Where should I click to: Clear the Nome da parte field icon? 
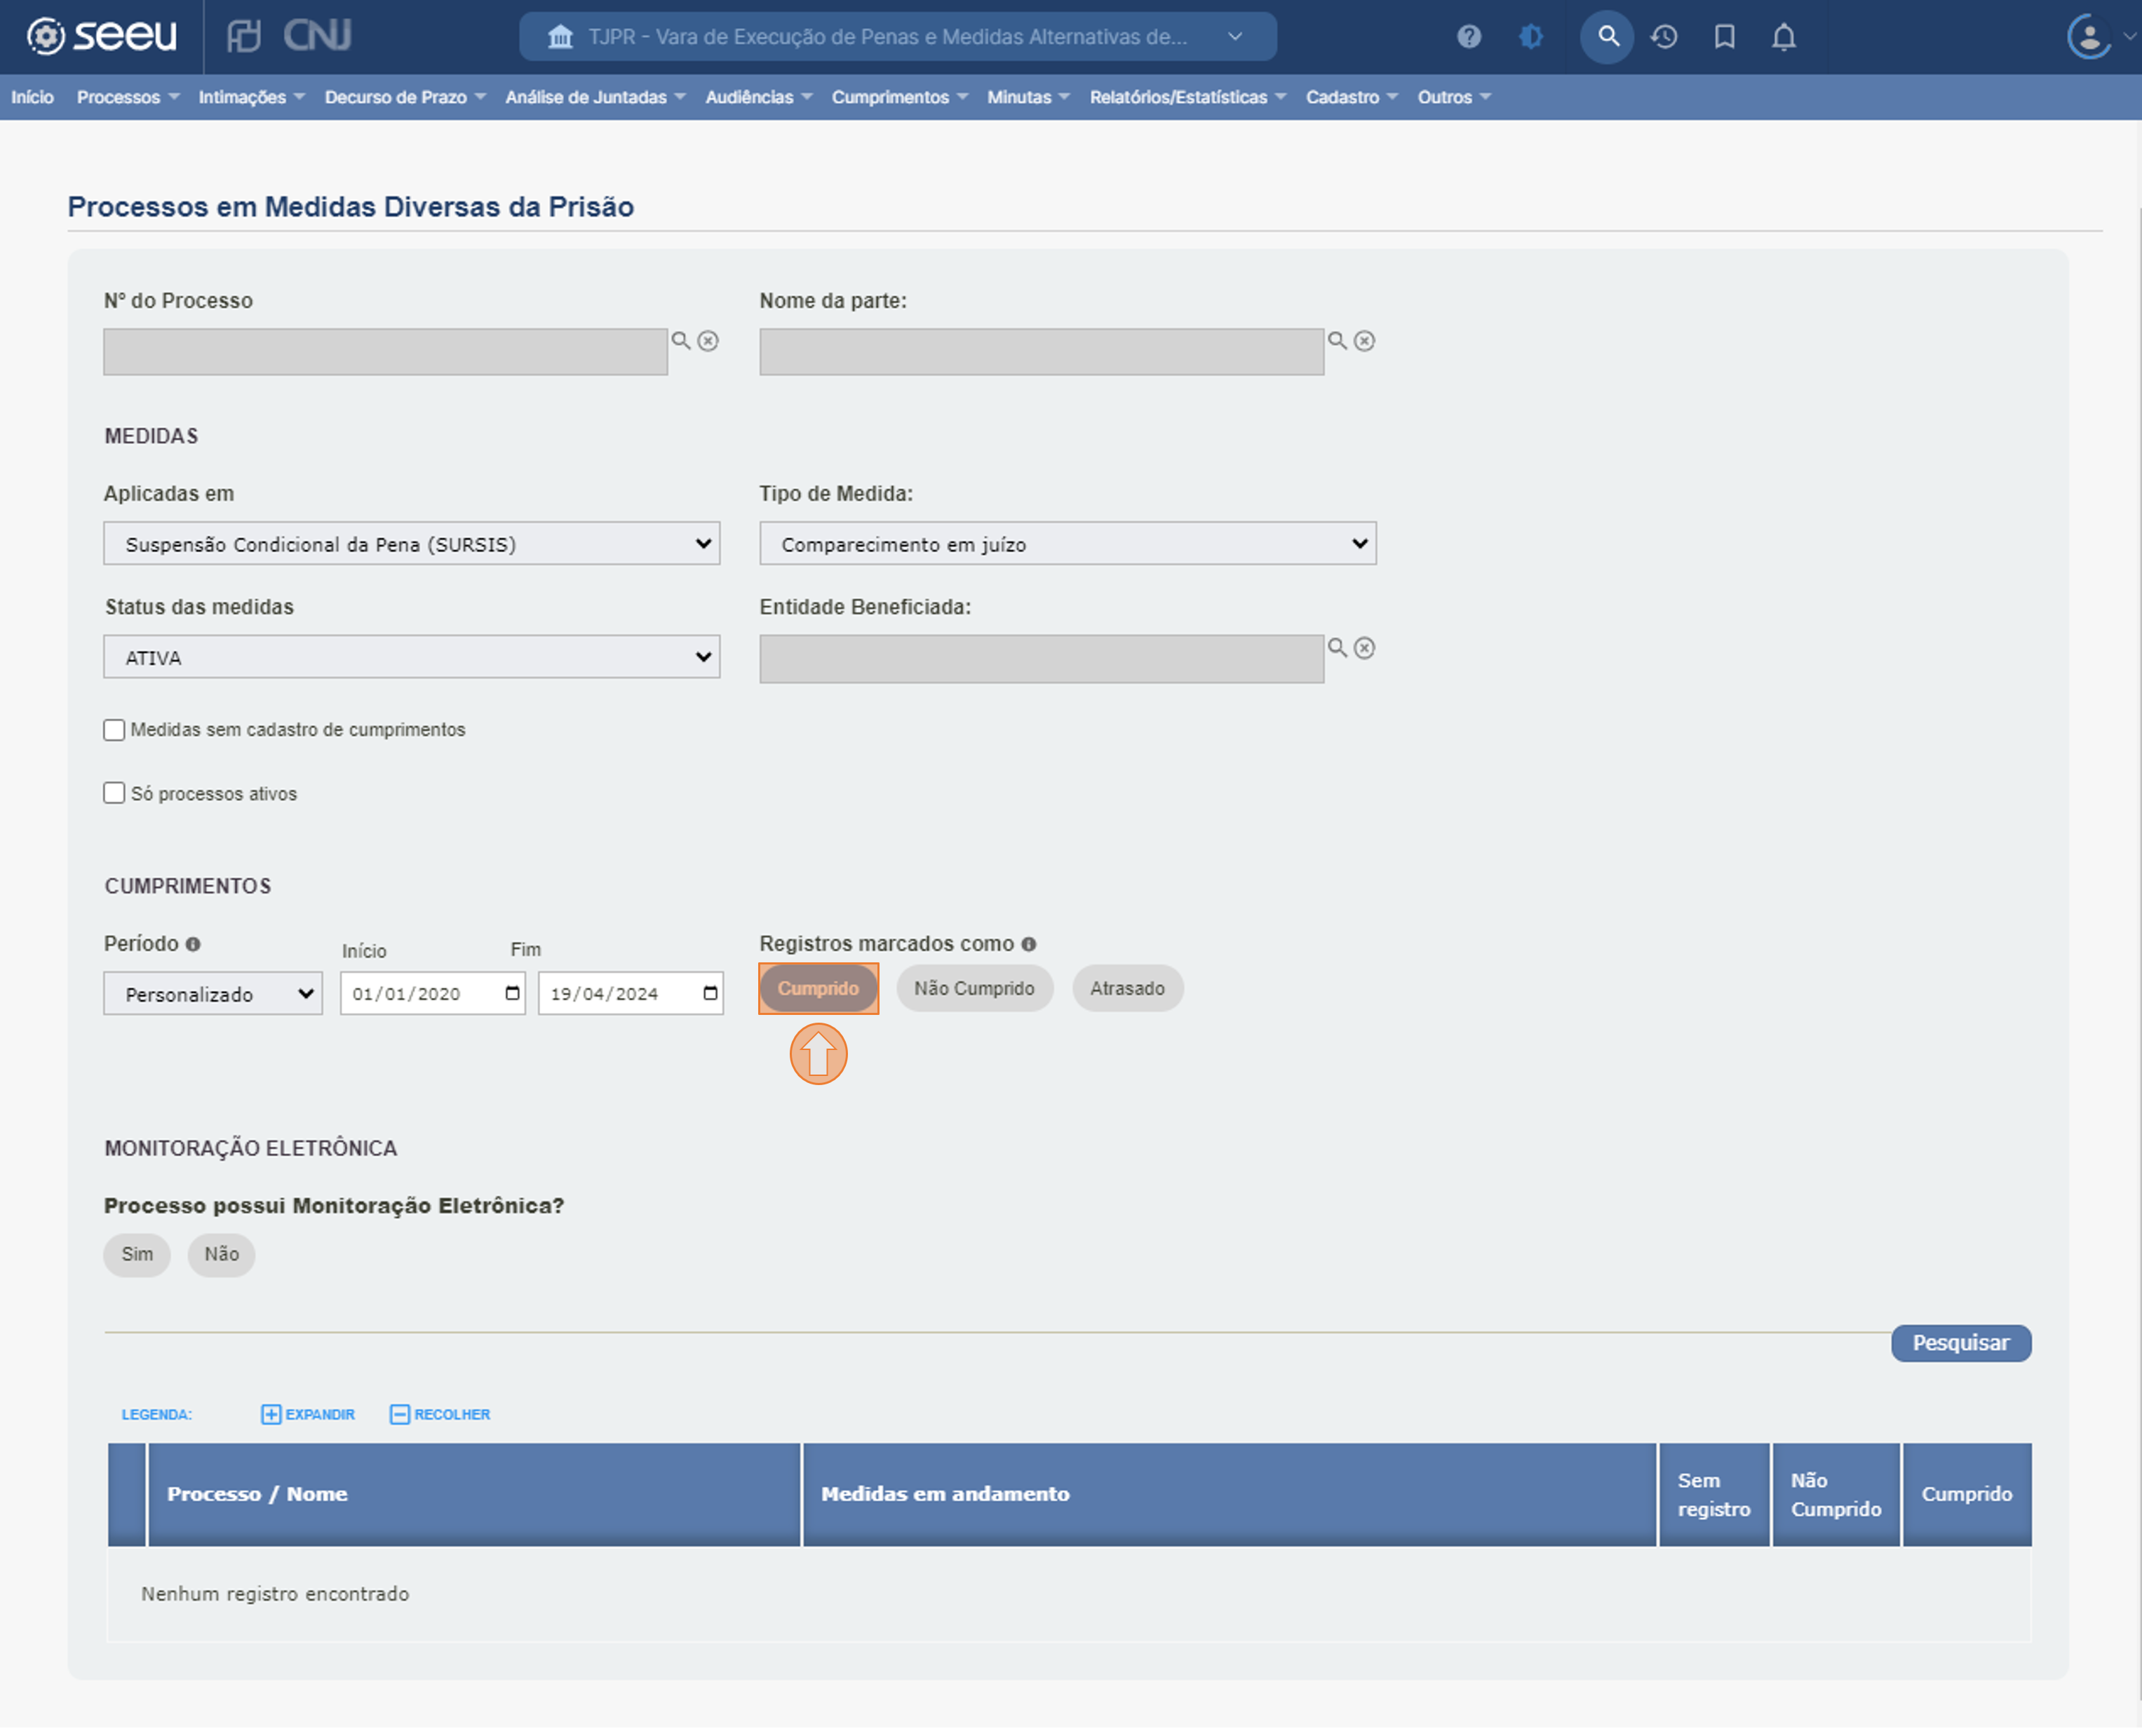click(1364, 341)
